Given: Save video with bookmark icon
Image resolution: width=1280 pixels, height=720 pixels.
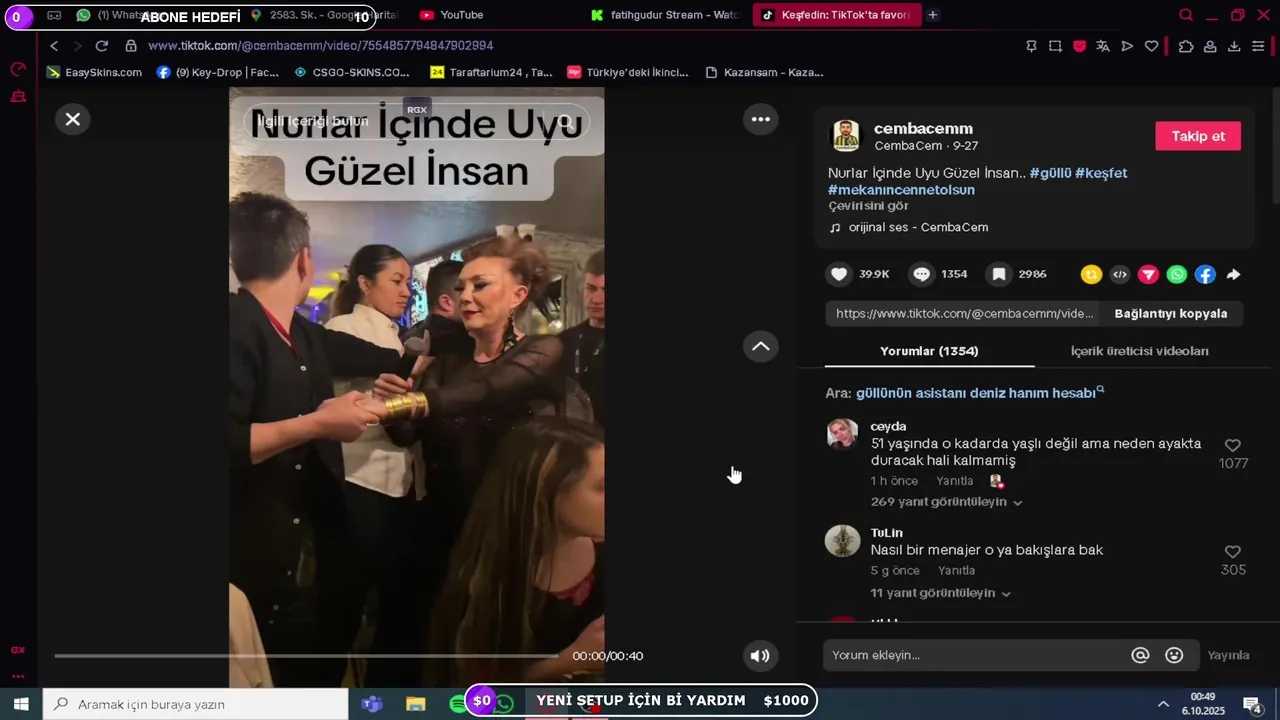Looking at the screenshot, I should tap(998, 274).
